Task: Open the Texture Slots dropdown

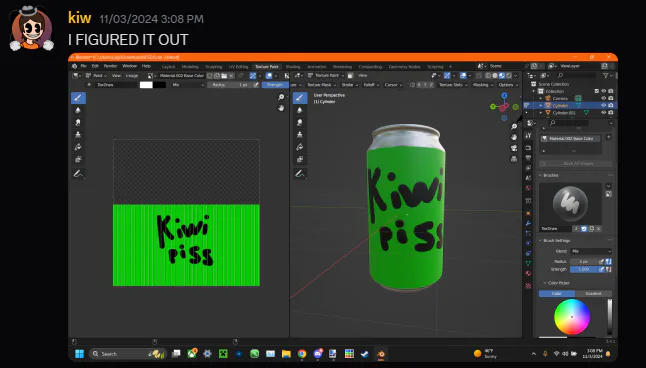Action: 453,85
